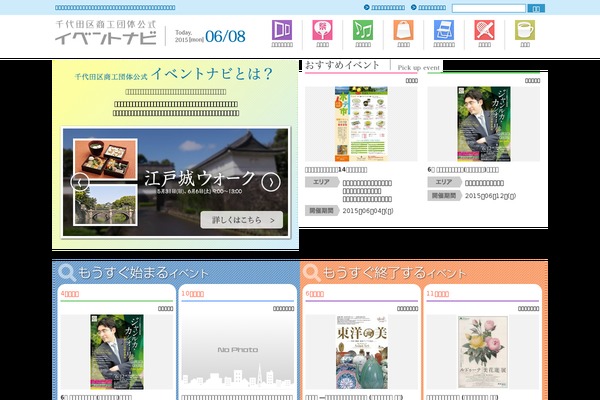600x400 pixels.
Task: Open the No Photo placeholder event card
Action: click(x=238, y=352)
